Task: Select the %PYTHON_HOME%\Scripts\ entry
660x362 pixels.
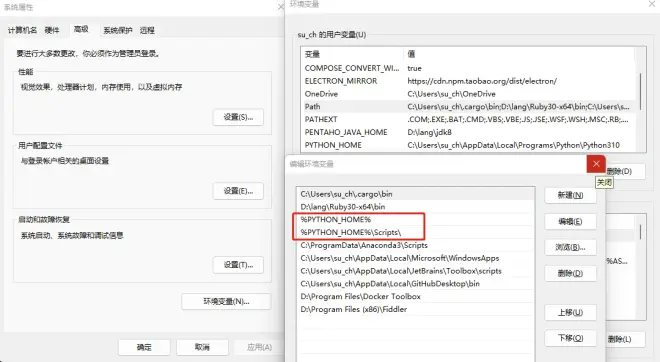Action: pos(415,232)
